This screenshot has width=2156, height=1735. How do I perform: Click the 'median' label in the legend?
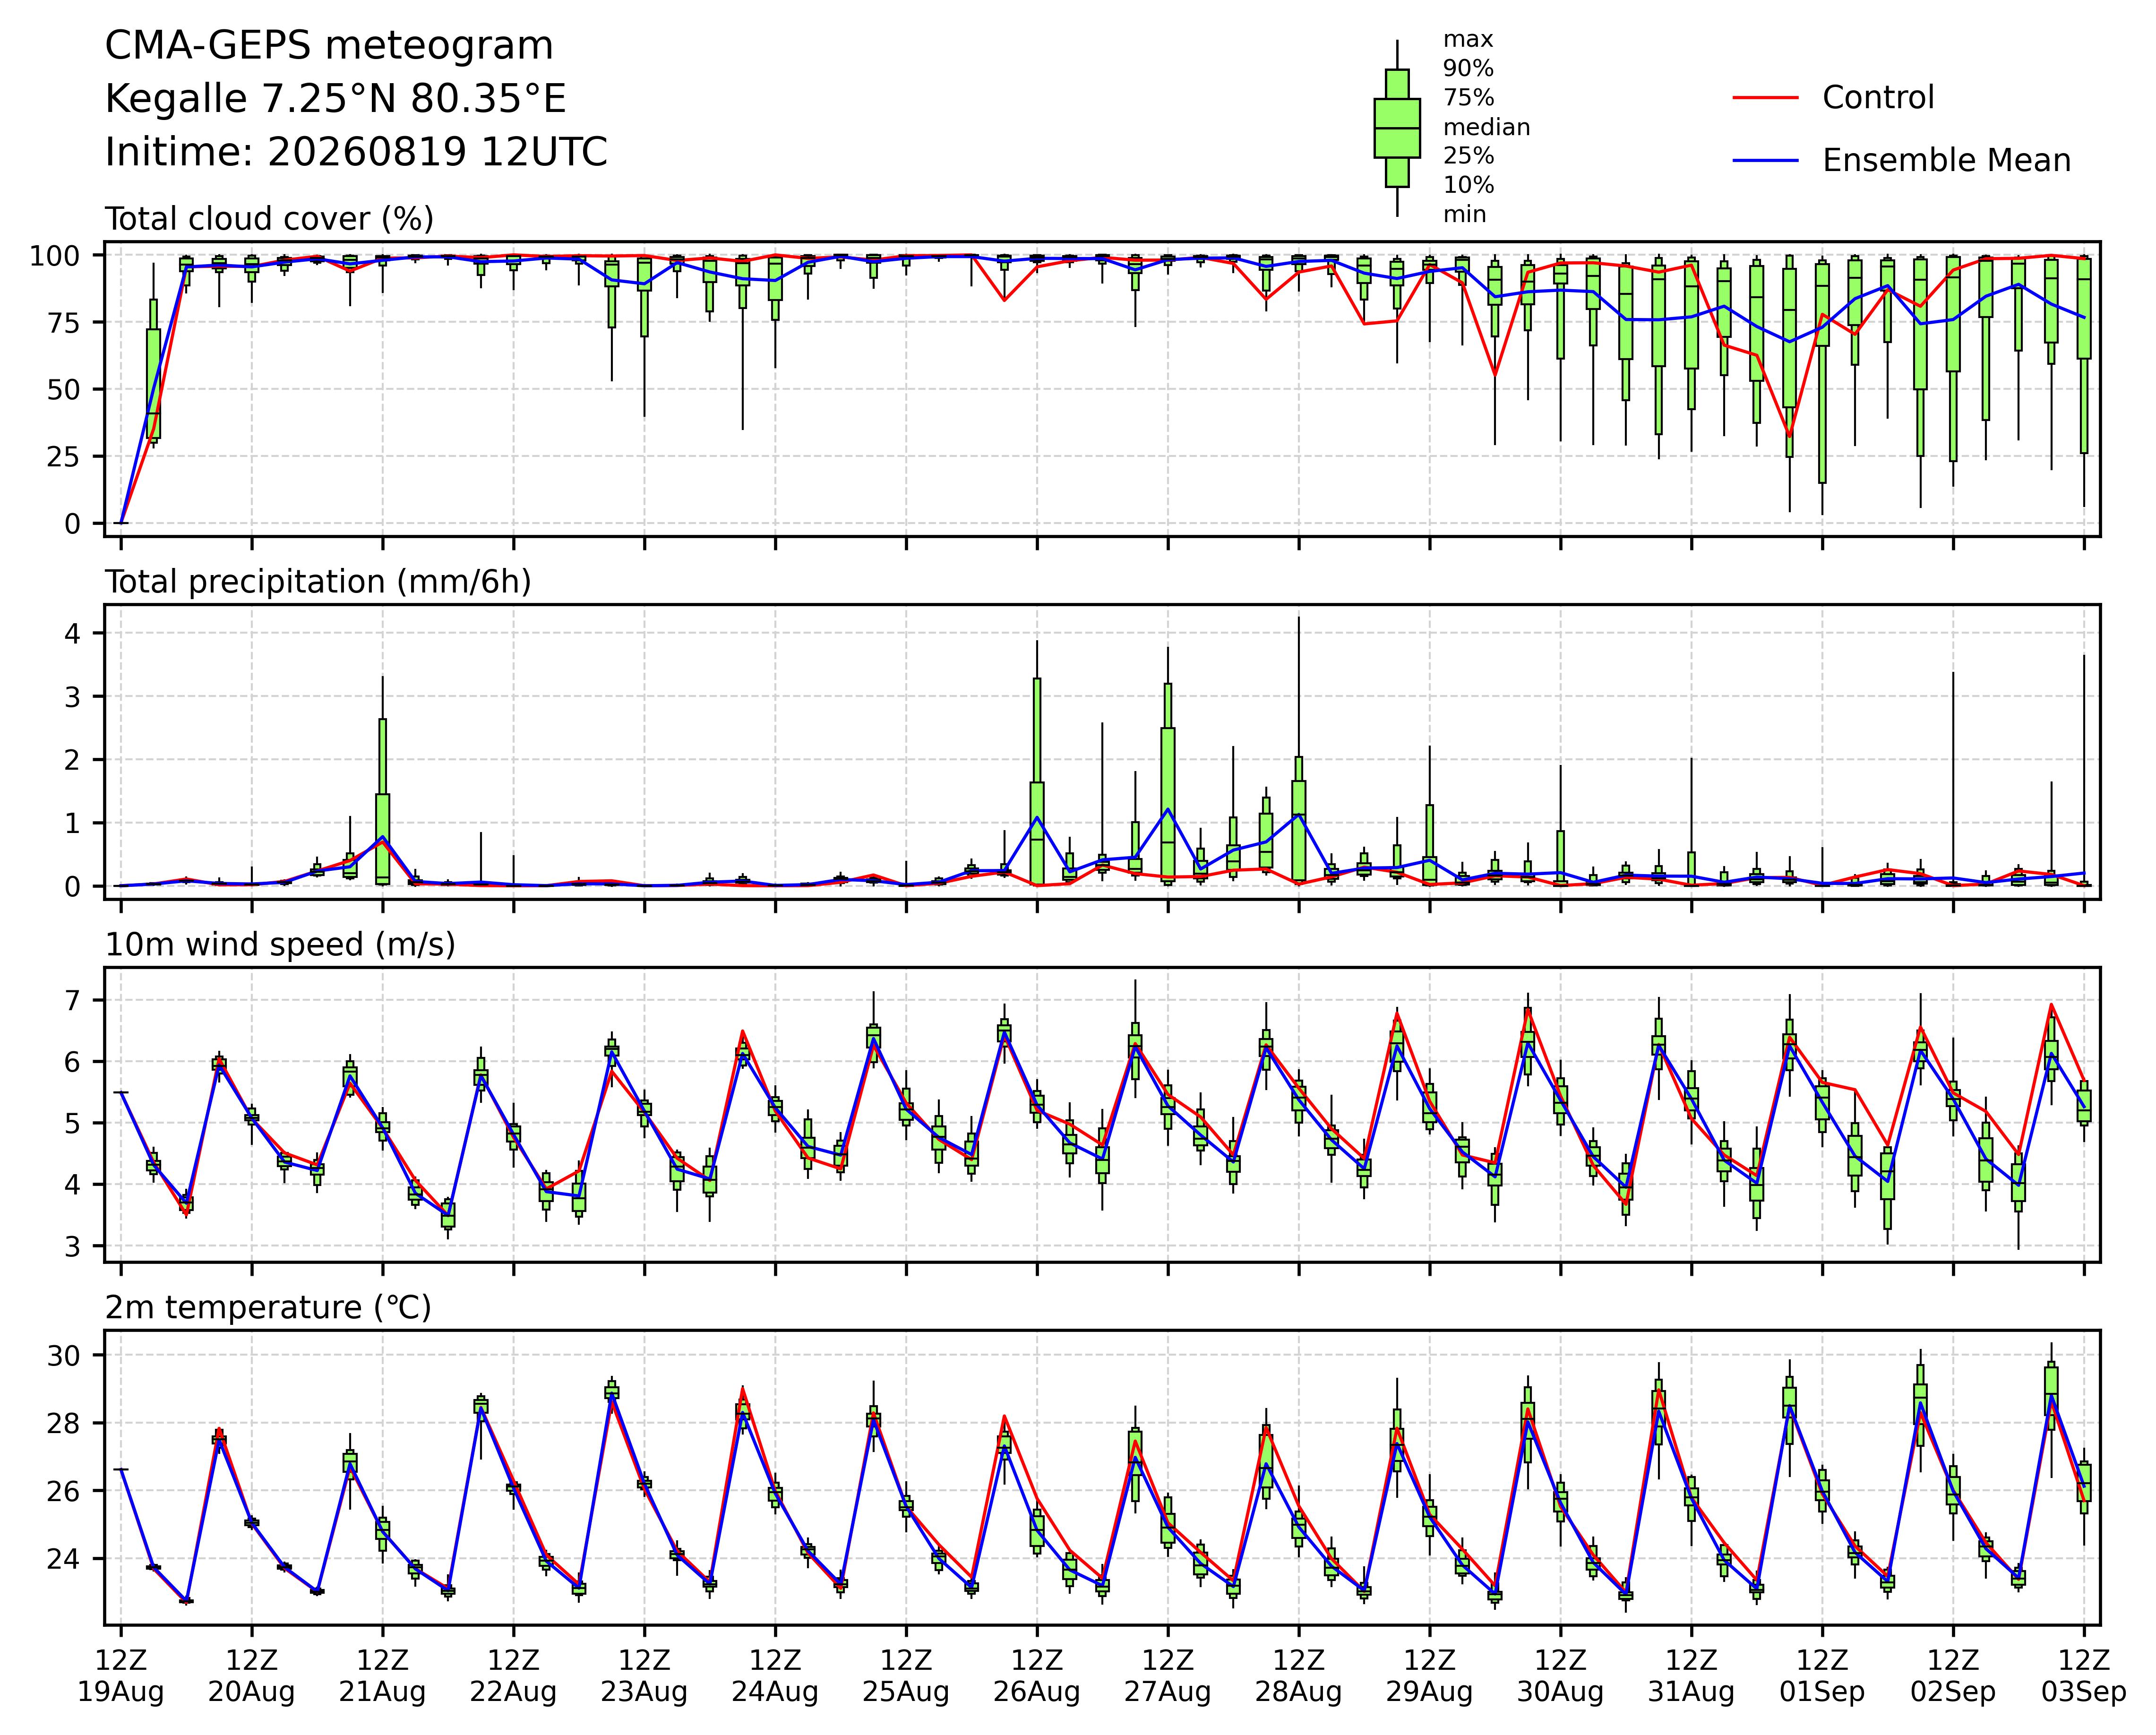1486,128
